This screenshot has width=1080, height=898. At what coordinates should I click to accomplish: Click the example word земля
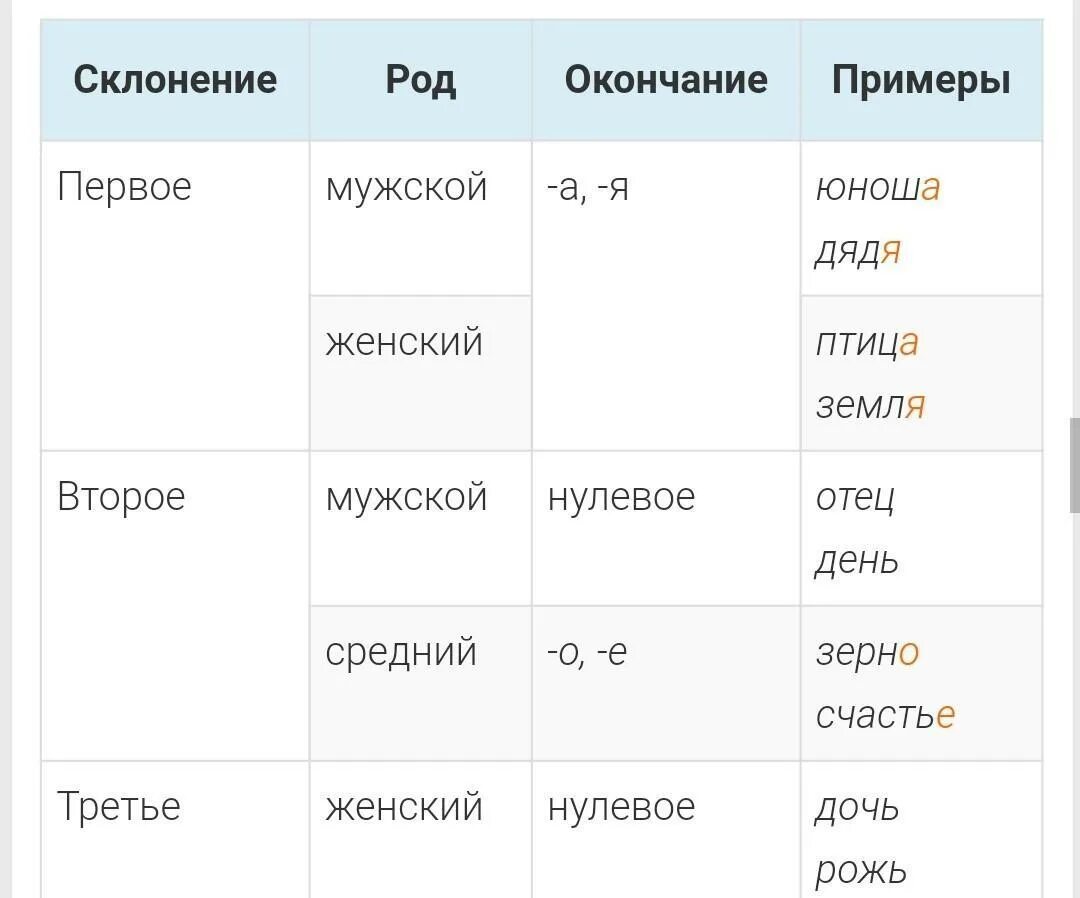click(x=870, y=405)
